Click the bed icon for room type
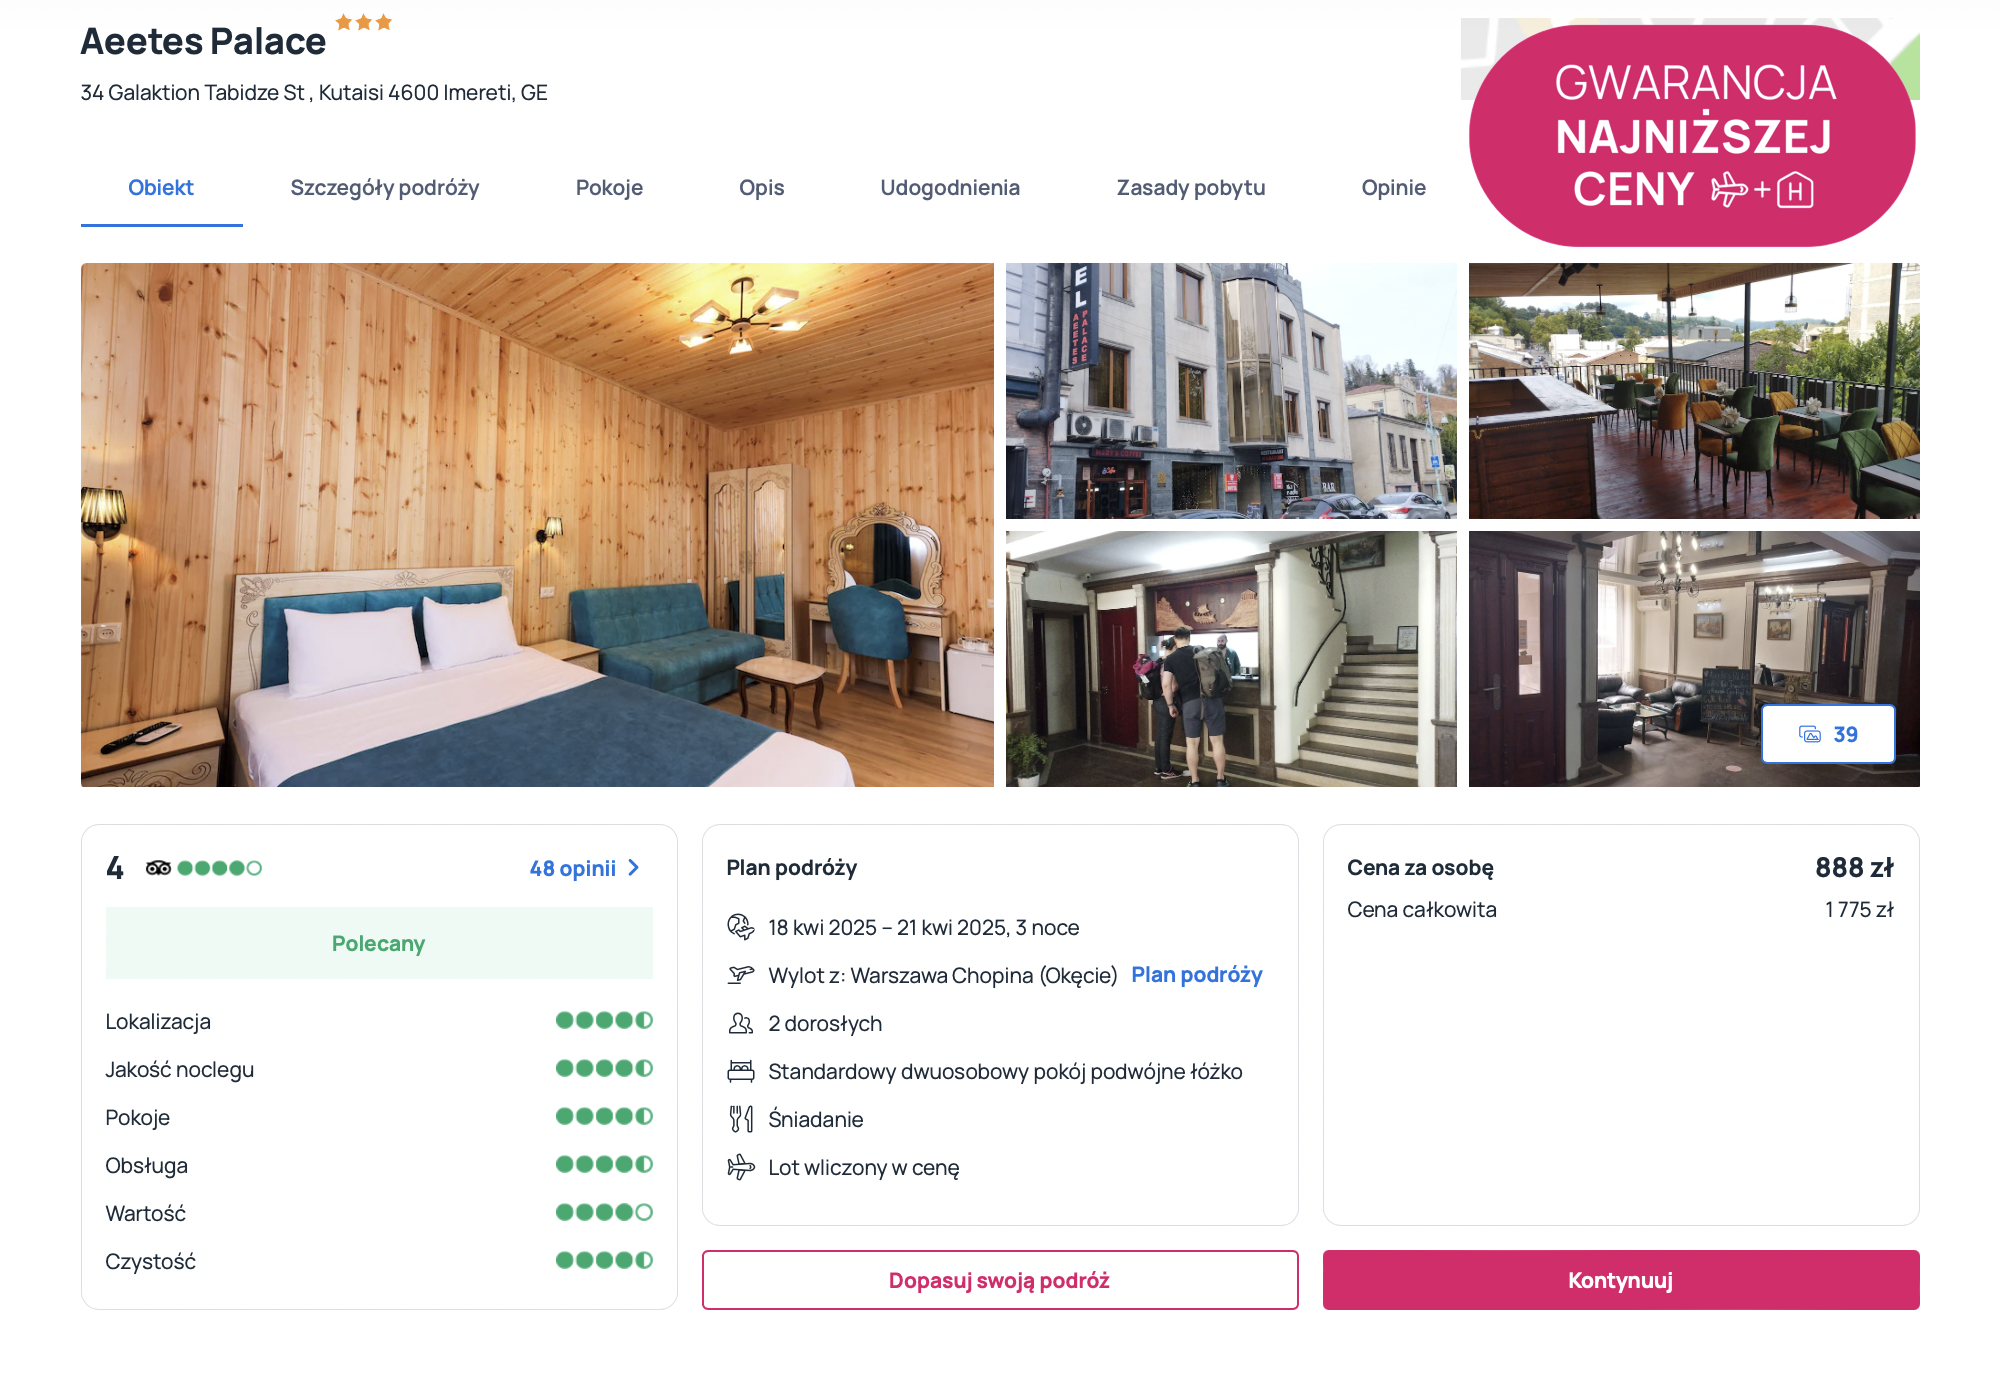Image resolution: width=2000 pixels, height=1378 pixels. click(740, 1071)
